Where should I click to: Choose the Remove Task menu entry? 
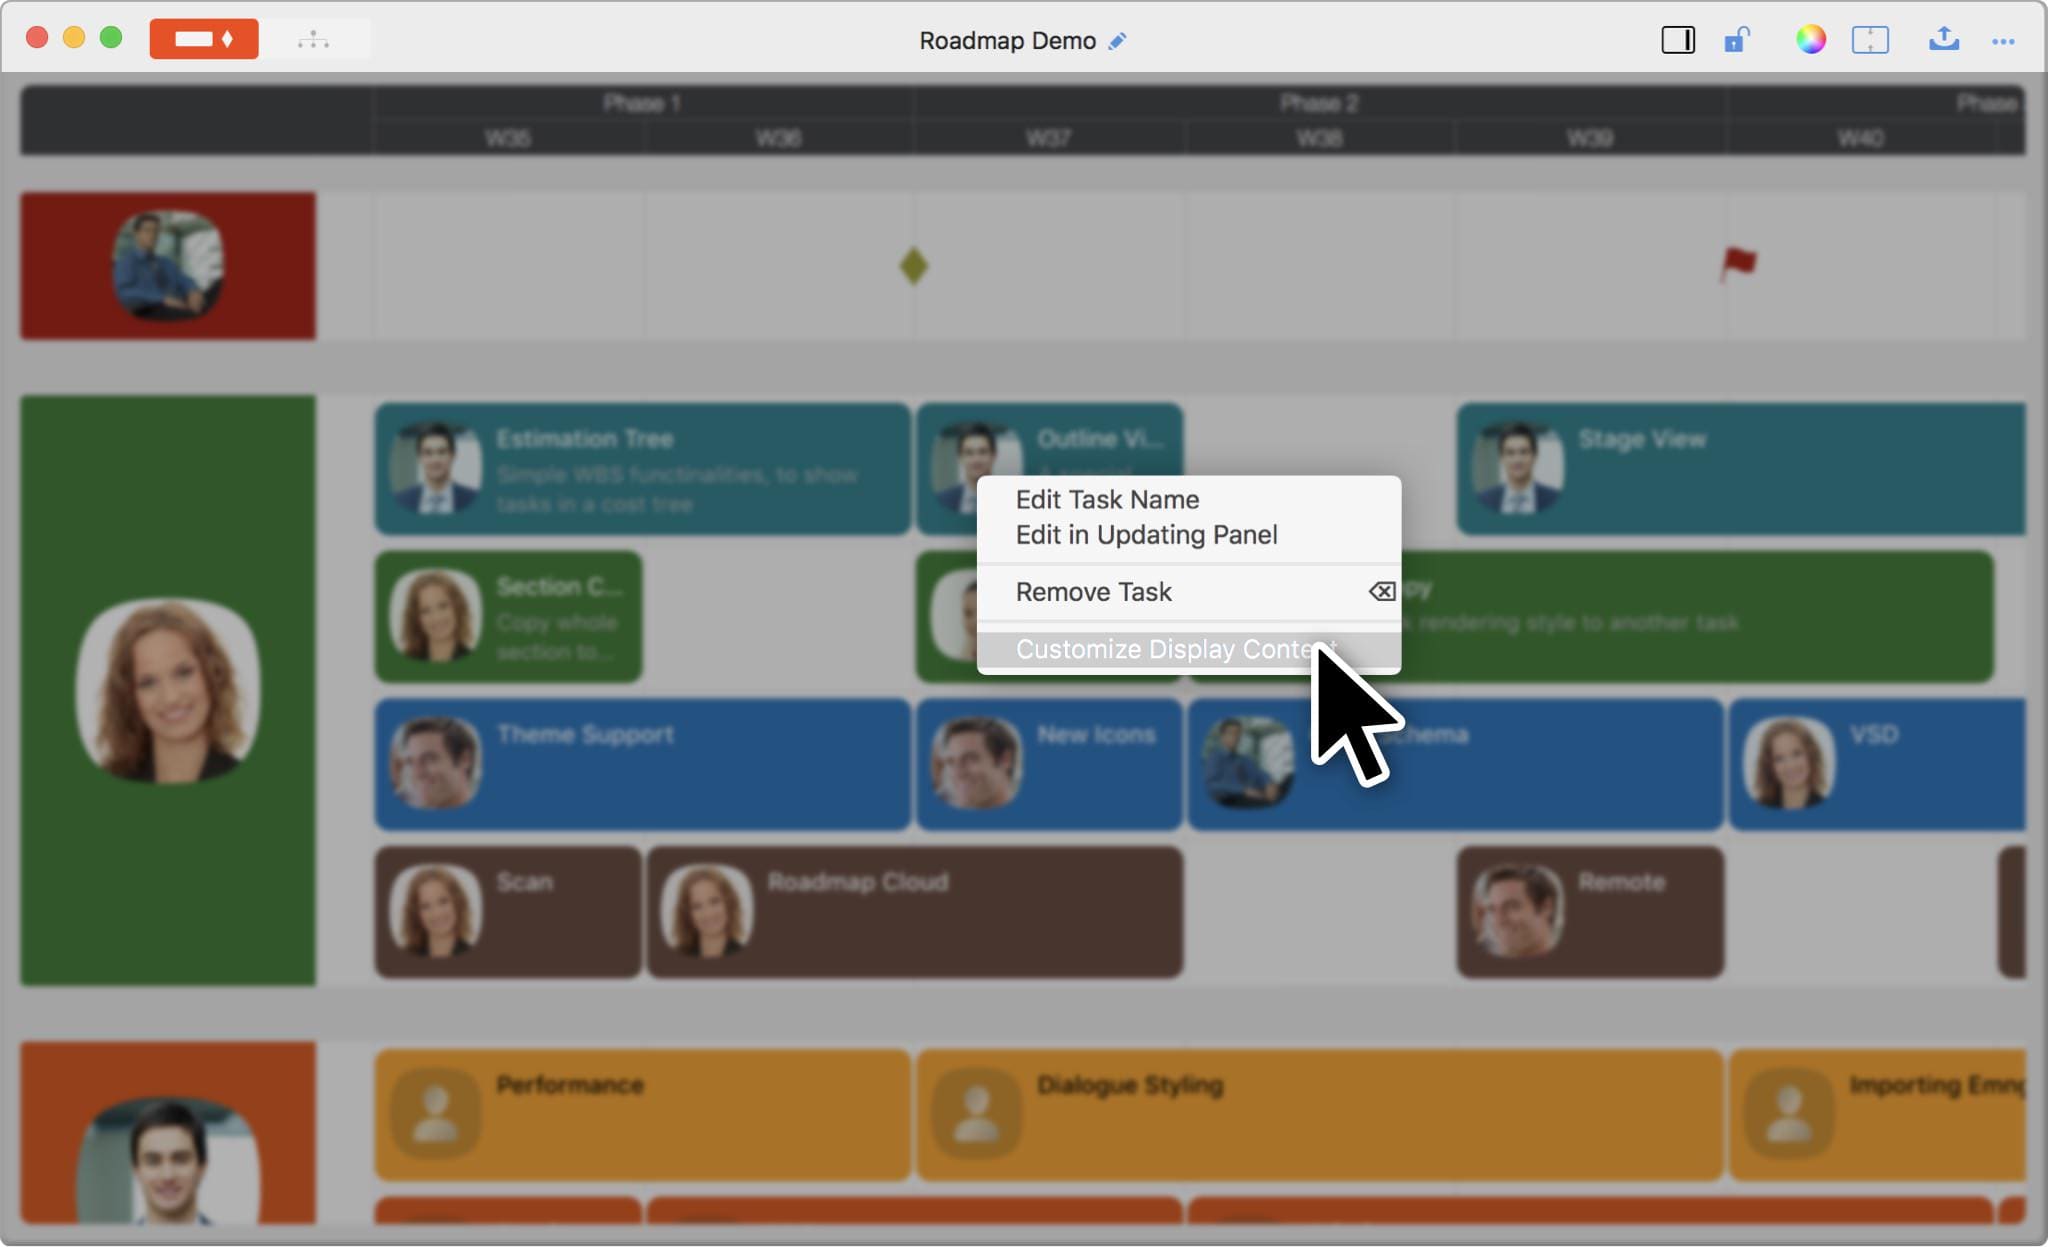1093,592
